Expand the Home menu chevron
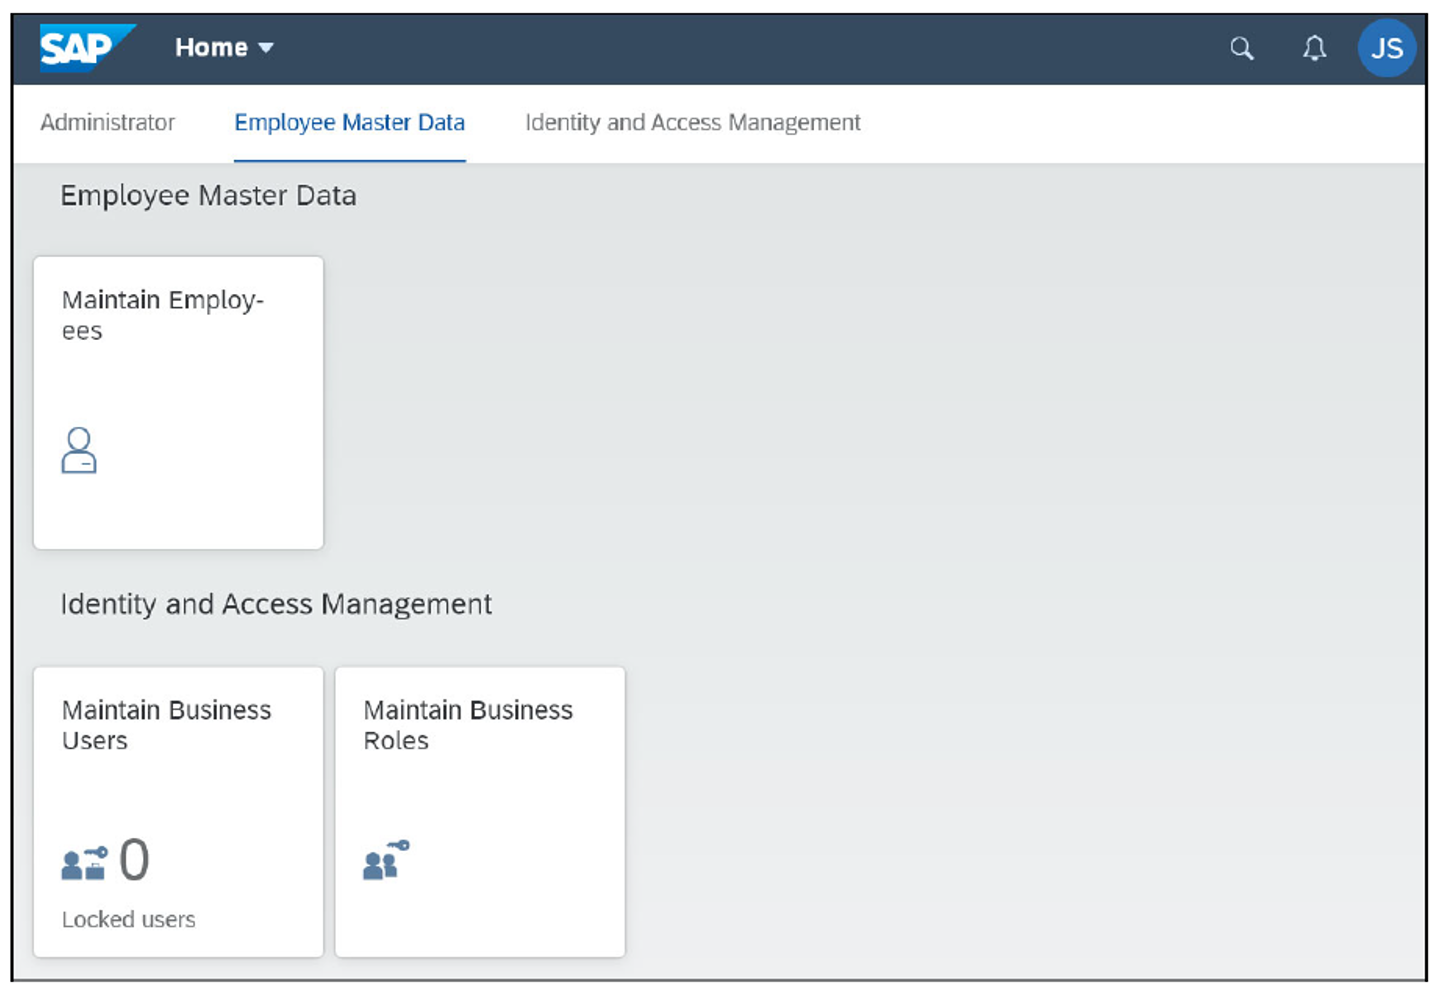 [x=264, y=47]
